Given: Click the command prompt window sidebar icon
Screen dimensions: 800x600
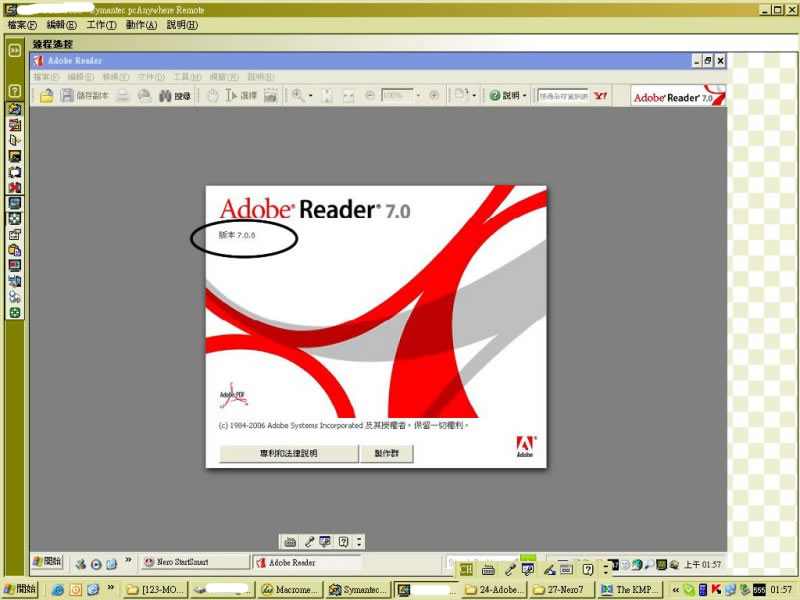Looking at the screenshot, I should (15, 156).
